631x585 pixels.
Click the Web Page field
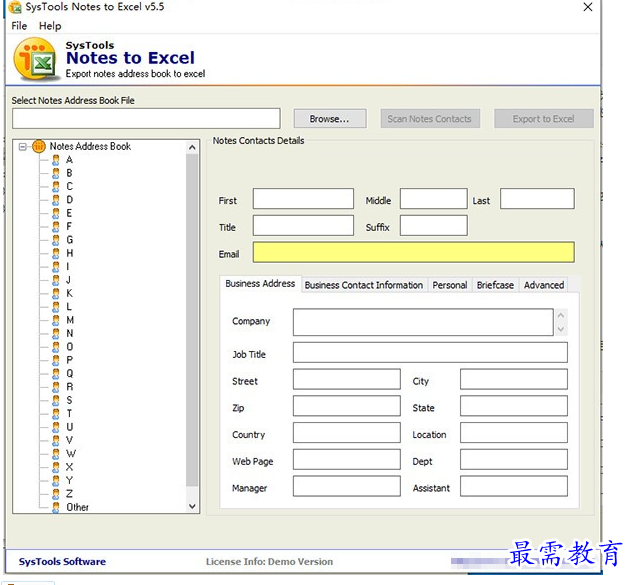[346, 459]
